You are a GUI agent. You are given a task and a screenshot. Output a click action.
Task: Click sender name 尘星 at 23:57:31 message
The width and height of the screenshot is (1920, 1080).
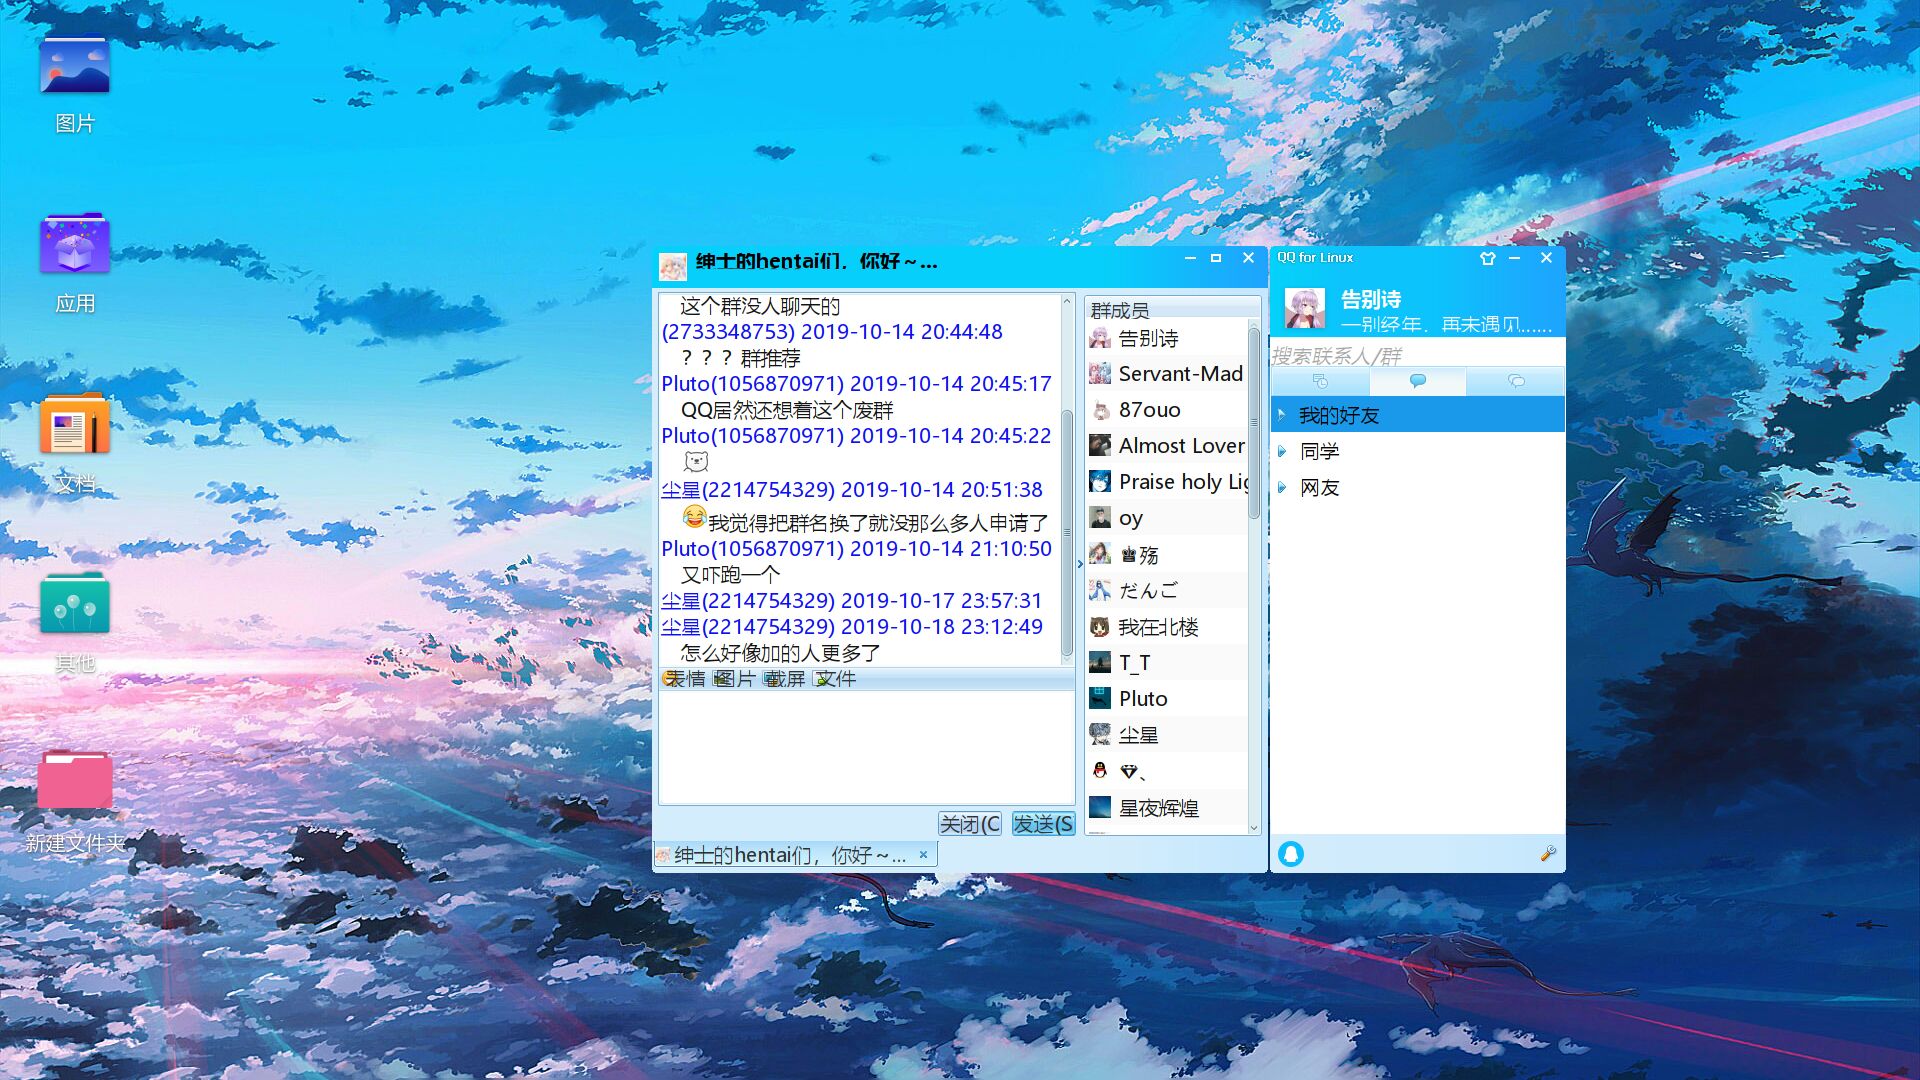click(x=681, y=601)
